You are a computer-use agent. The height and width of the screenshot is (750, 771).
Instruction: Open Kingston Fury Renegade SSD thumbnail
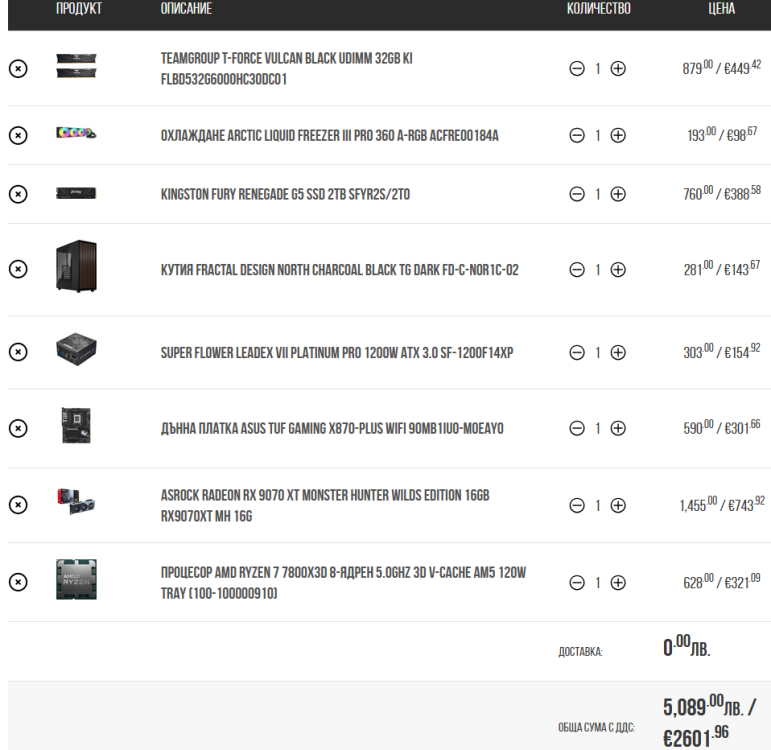(76, 193)
